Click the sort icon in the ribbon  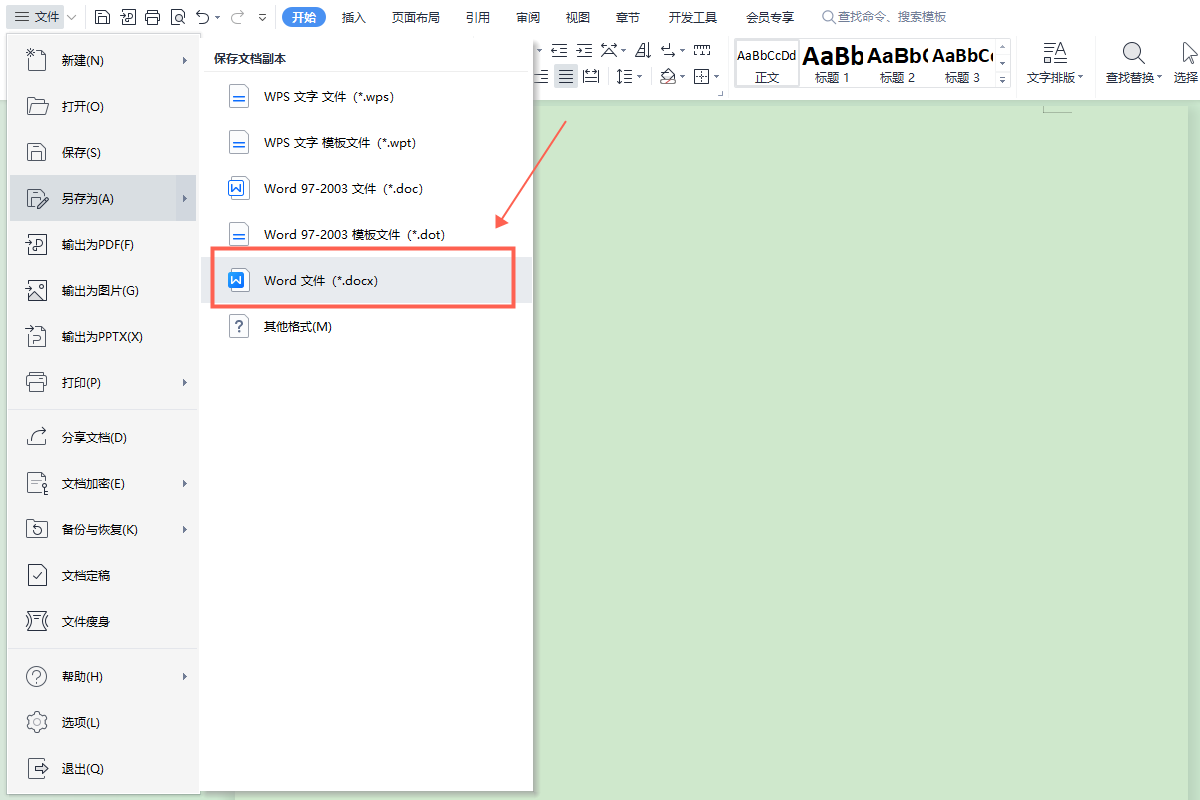643,49
